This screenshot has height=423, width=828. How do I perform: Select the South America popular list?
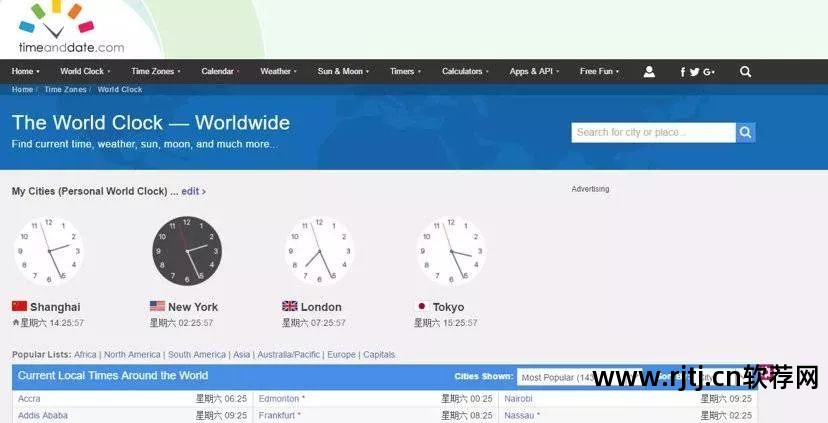click(197, 355)
